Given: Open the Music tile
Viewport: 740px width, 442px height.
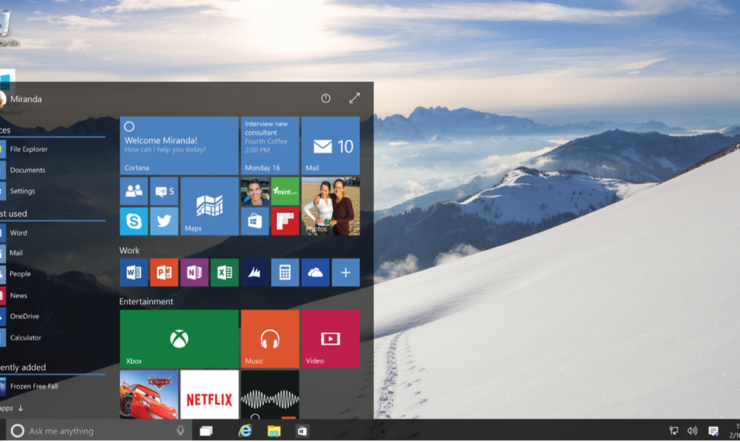Looking at the screenshot, I should tap(269, 339).
